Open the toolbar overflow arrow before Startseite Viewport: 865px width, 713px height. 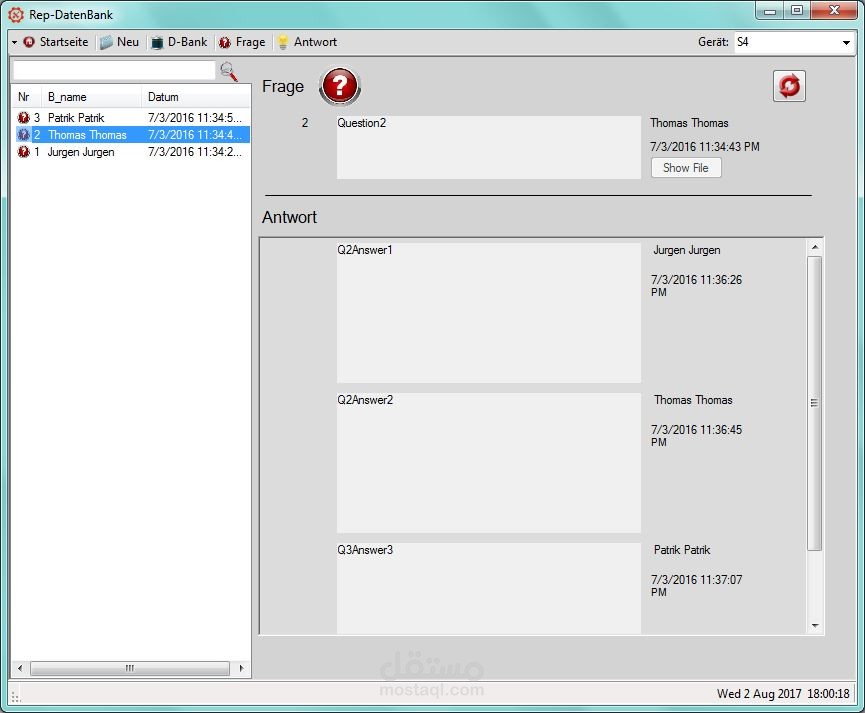[x=14, y=42]
